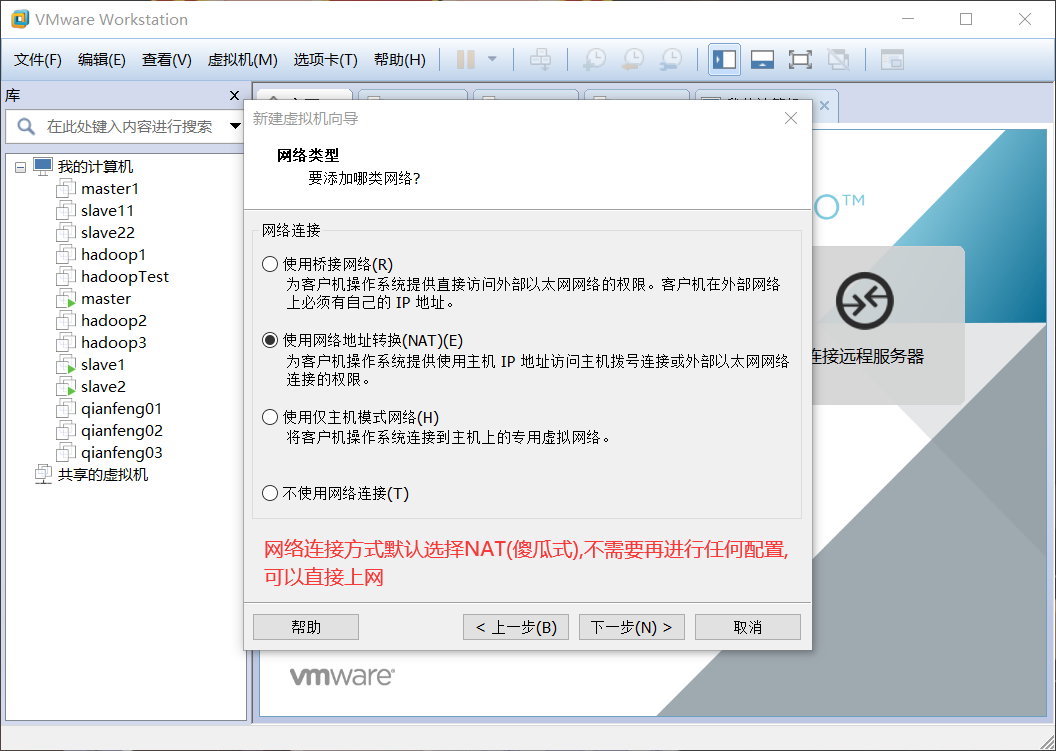1056x751 pixels.
Task: Select slave22 in the library tree
Action: click(x=108, y=233)
